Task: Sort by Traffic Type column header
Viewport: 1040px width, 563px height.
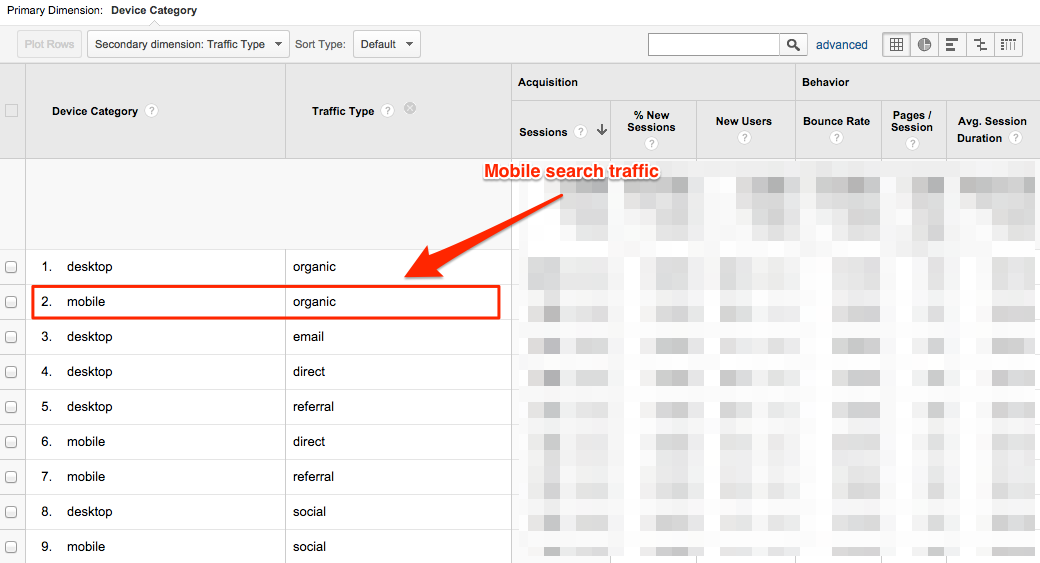Action: 343,111
